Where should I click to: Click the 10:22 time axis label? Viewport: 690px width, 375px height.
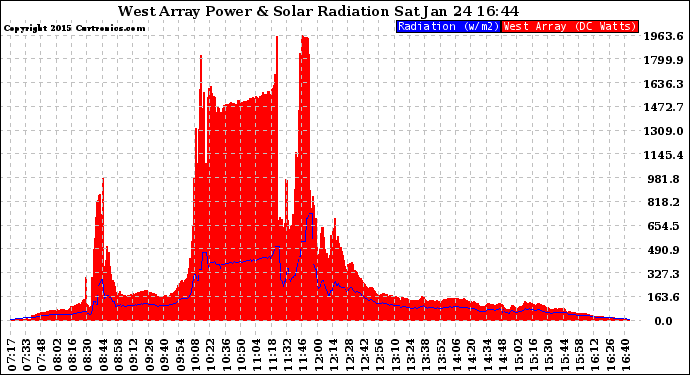(210, 355)
